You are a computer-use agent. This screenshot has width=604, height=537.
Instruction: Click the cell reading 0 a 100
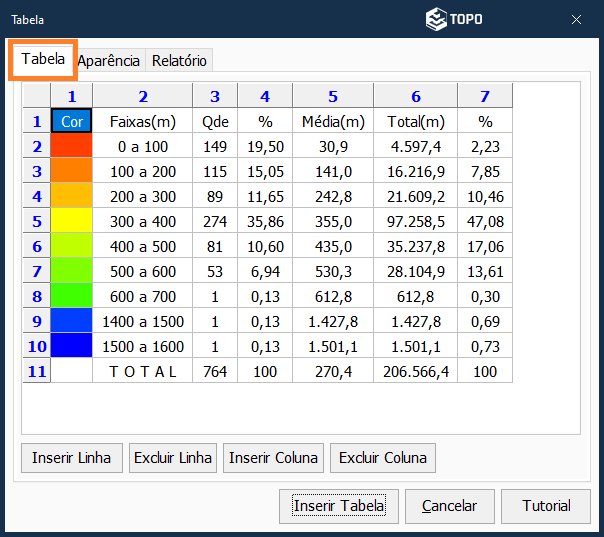(x=143, y=145)
